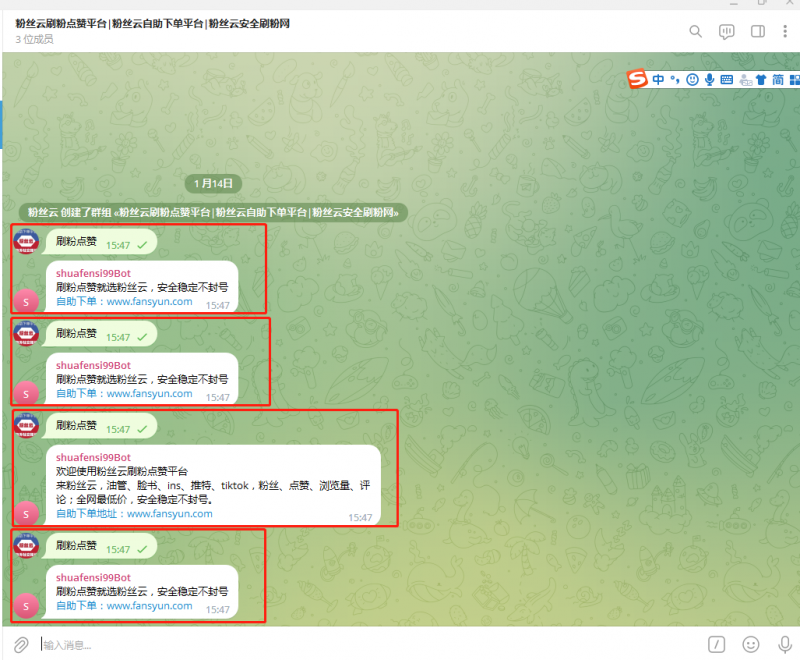Open the Sogou soft keyboard icon
The image size is (800, 660).
[x=727, y=80]
